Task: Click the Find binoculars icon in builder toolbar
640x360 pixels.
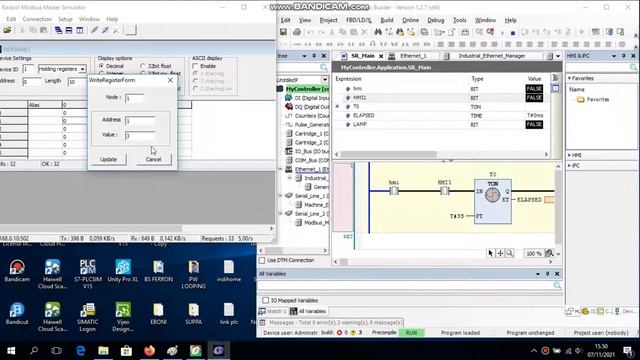Action: coord(378,32)
